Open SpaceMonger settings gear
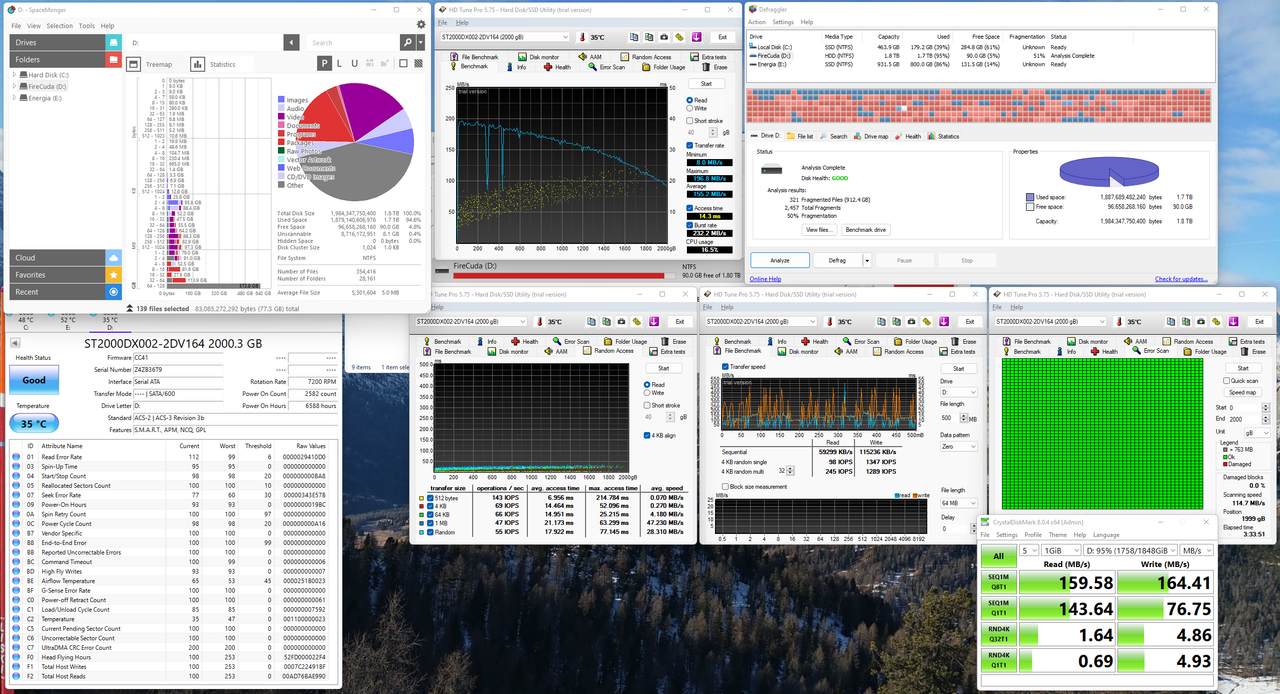The height and width of the screenshot is (694, 1280). click(x=421, y=25)
